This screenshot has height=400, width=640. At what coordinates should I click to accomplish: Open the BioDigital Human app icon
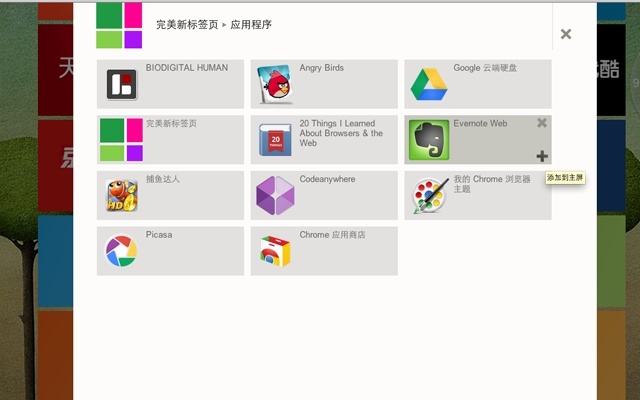(x=122, y=84)
